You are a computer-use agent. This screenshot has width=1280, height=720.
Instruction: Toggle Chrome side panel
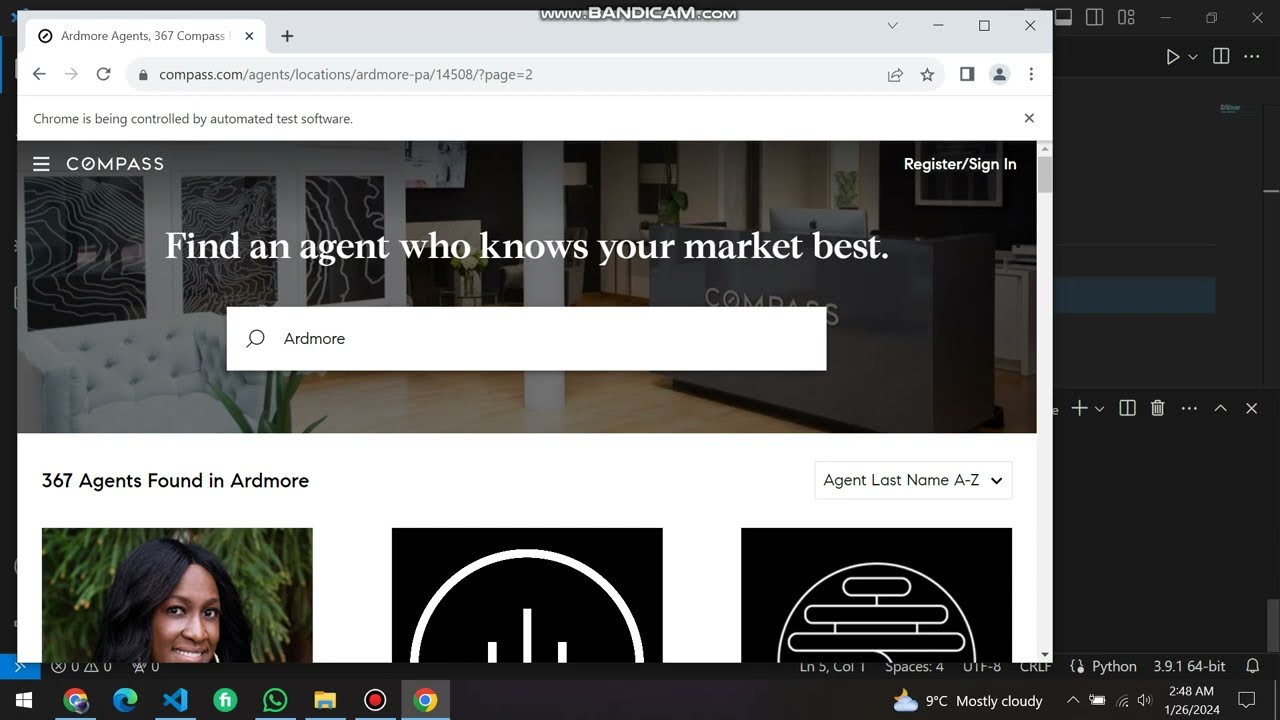(967, 74)
